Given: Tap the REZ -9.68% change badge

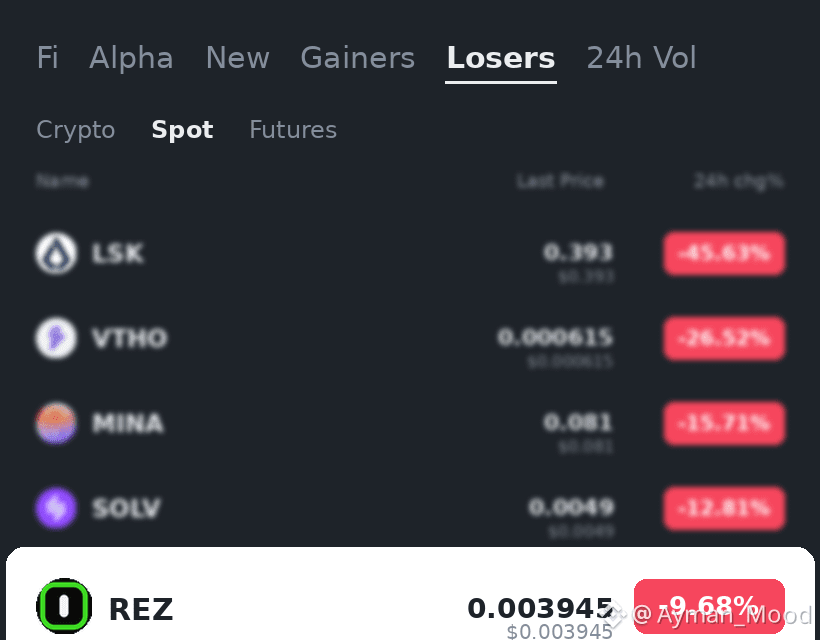Looking at the screenshot, I should click(x=709, y=606).
